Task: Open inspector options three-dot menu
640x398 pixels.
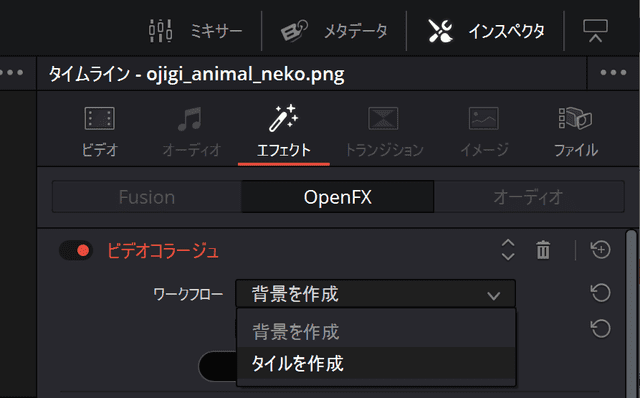Action: click(613, 73)
